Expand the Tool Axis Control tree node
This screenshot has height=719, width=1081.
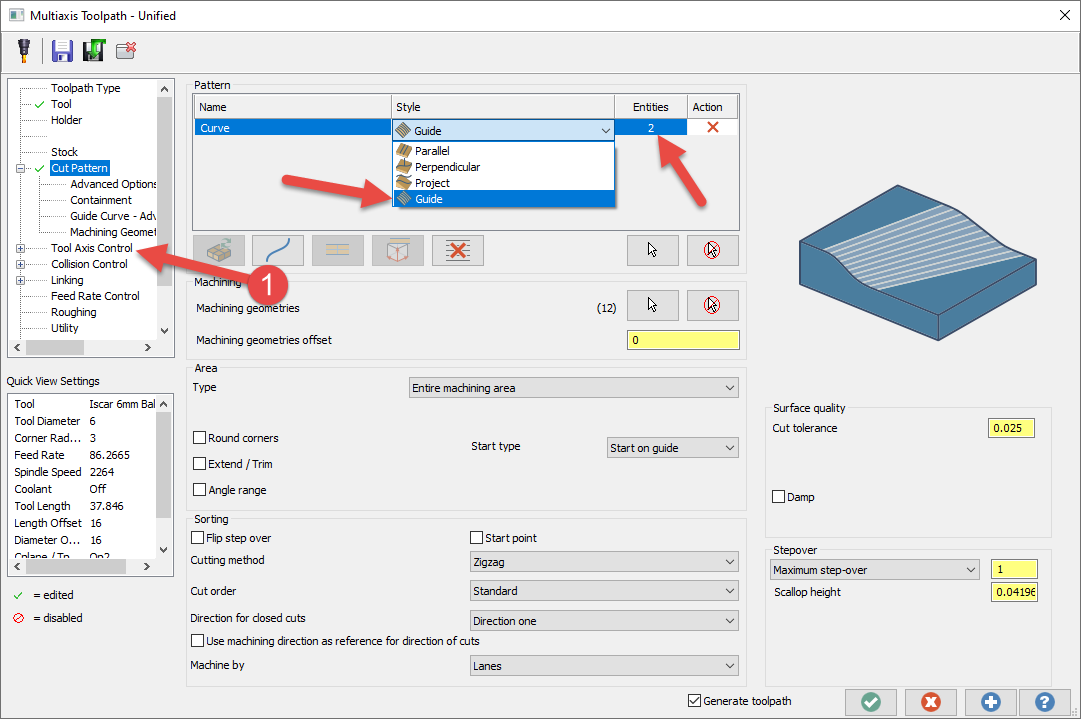21,248
